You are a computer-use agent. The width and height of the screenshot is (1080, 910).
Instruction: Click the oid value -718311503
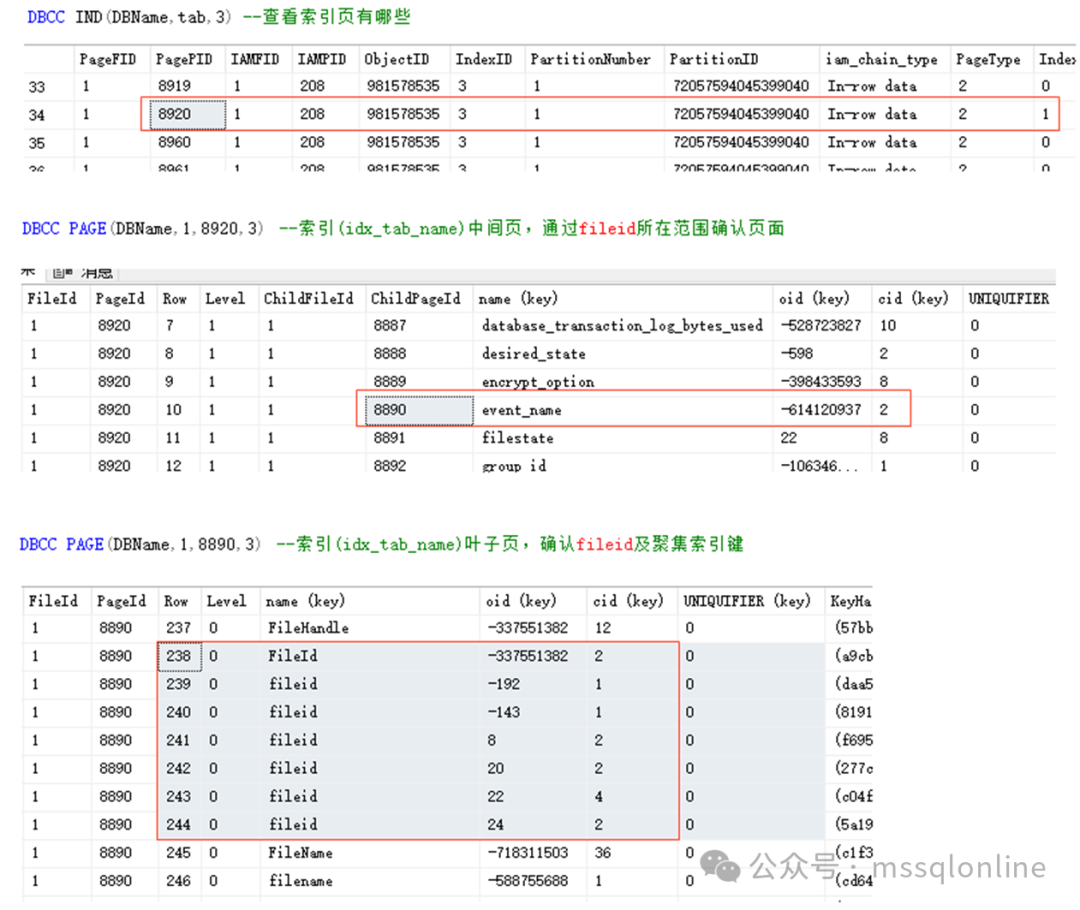pyautogui.click(x=528, y=852)
